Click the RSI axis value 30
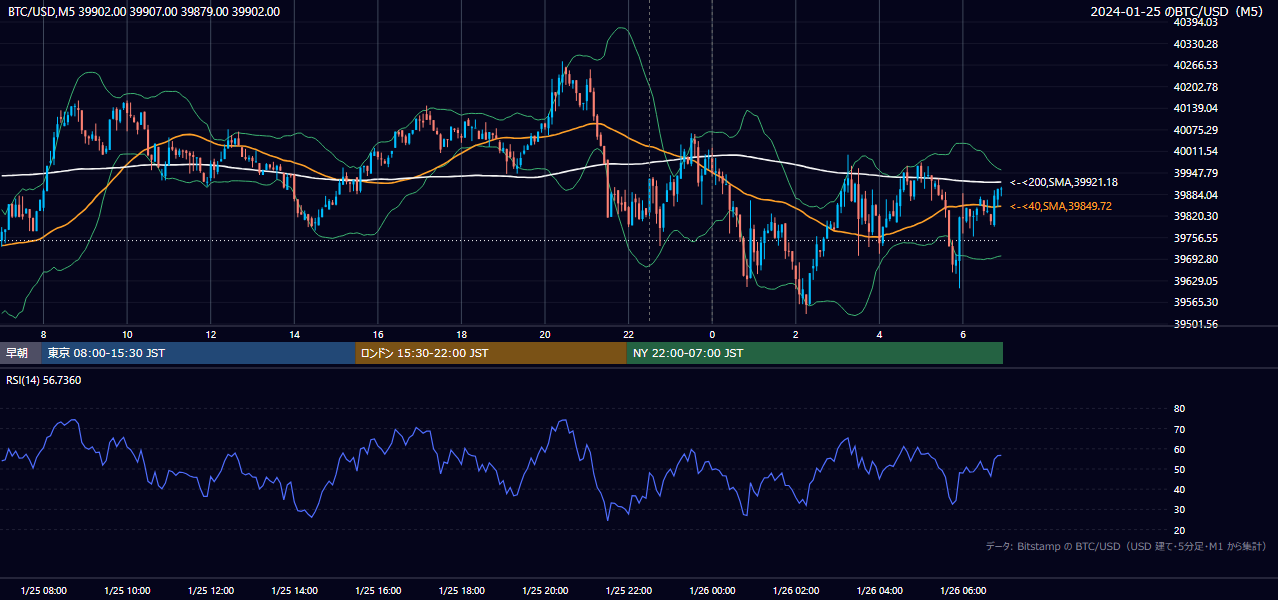Screen dimensions: 1278x600 1179,510
